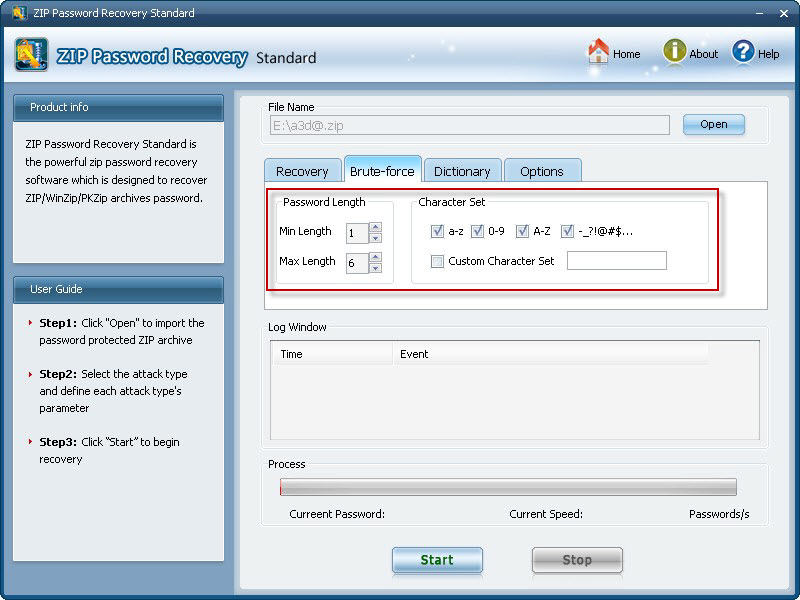The height and width of the screenshot is (600, 800).
Task: Click the Min Length value field
Action: (357, 233)
